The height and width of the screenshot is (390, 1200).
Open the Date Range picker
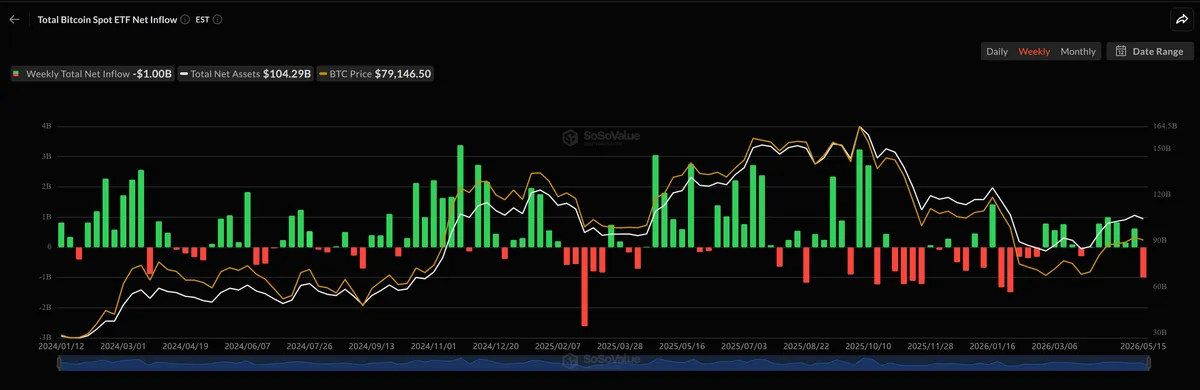pos(1149,51)
